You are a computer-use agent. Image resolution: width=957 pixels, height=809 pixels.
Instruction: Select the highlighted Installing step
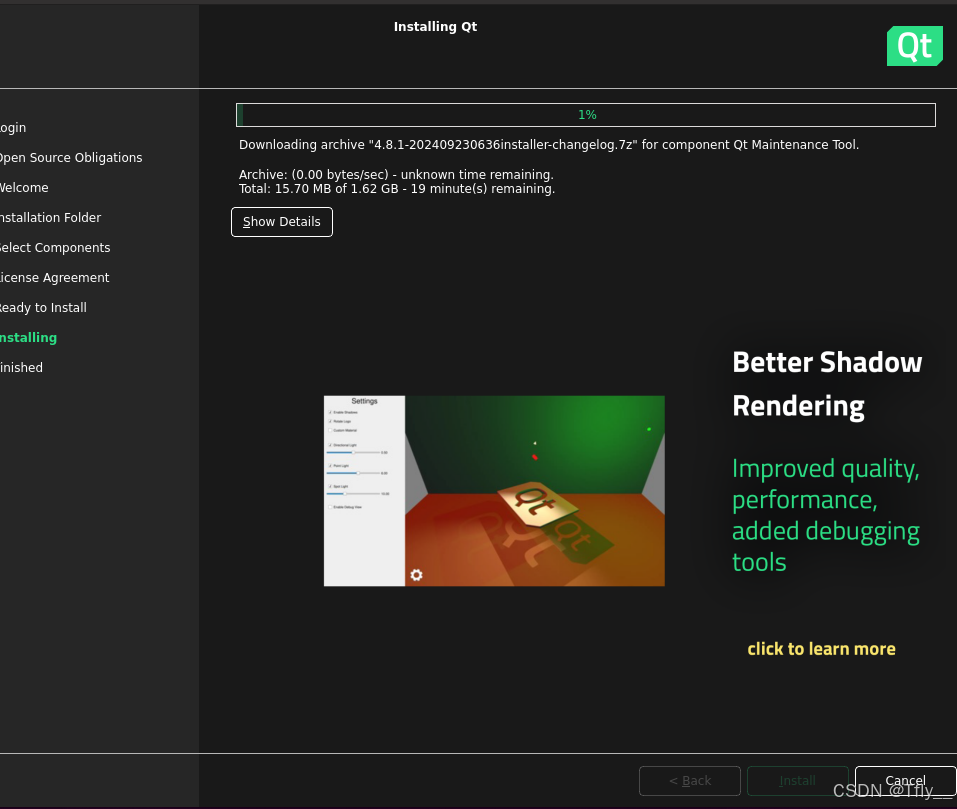[28, 337]
